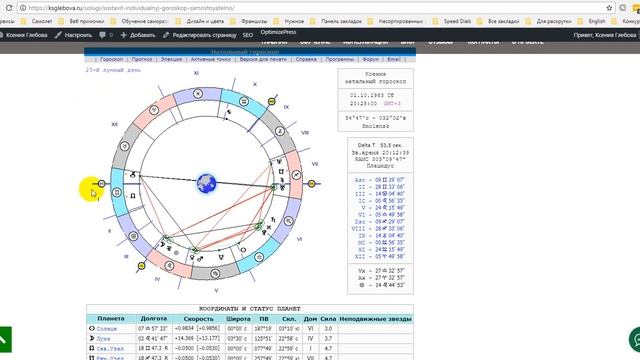Open the Панель закладок bookmark folder

point(336,21)
